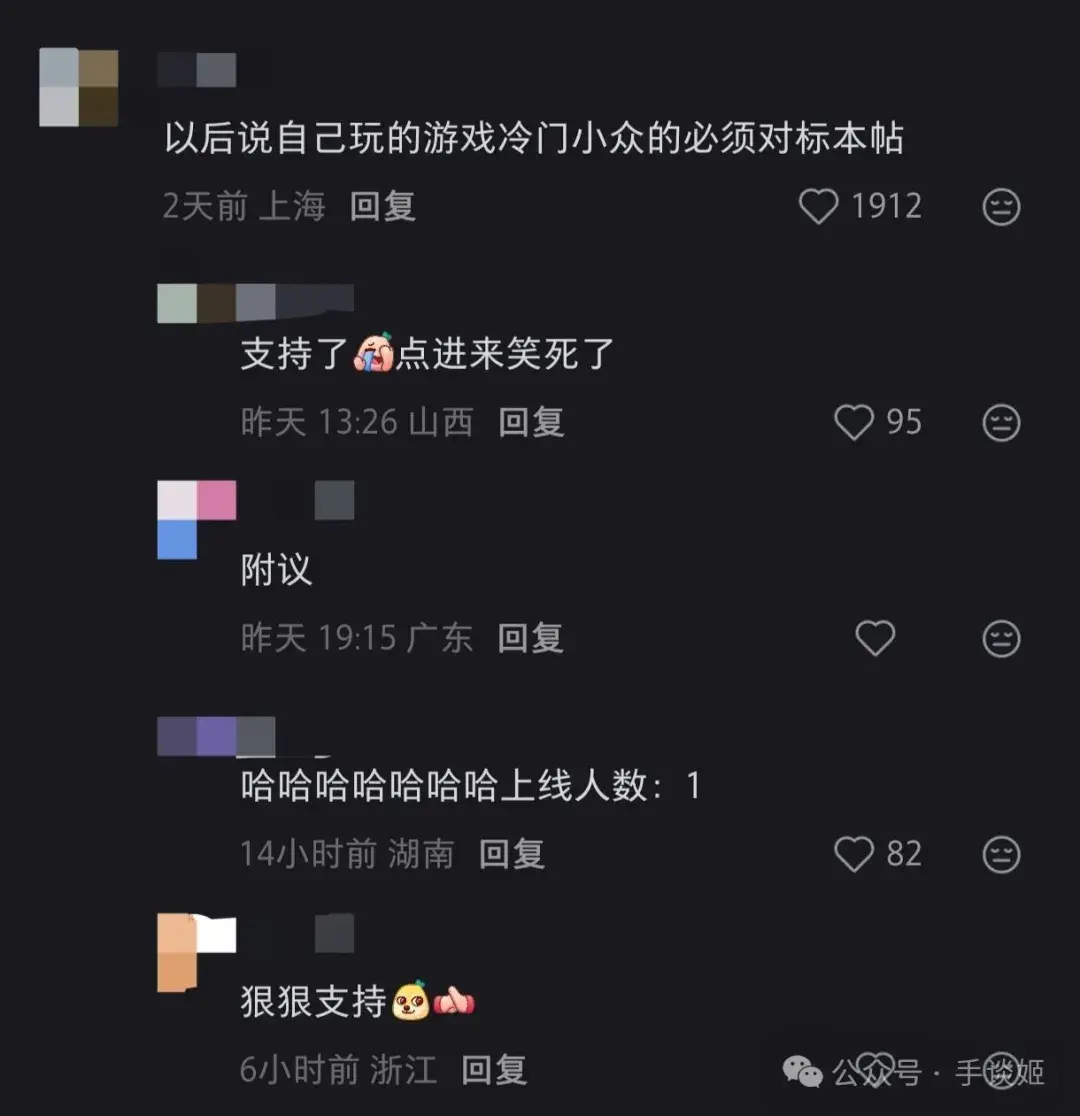Open username above 哈哈哈 上线人数 comment
The image size is (1080, 1116).
pos(216,736)
